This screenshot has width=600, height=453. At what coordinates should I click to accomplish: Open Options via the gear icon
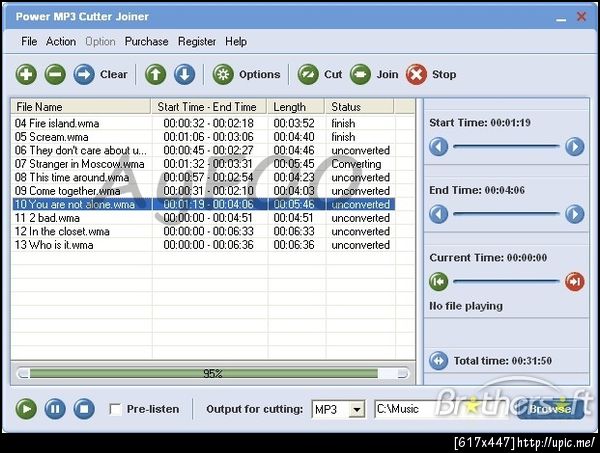click(223, 74)
